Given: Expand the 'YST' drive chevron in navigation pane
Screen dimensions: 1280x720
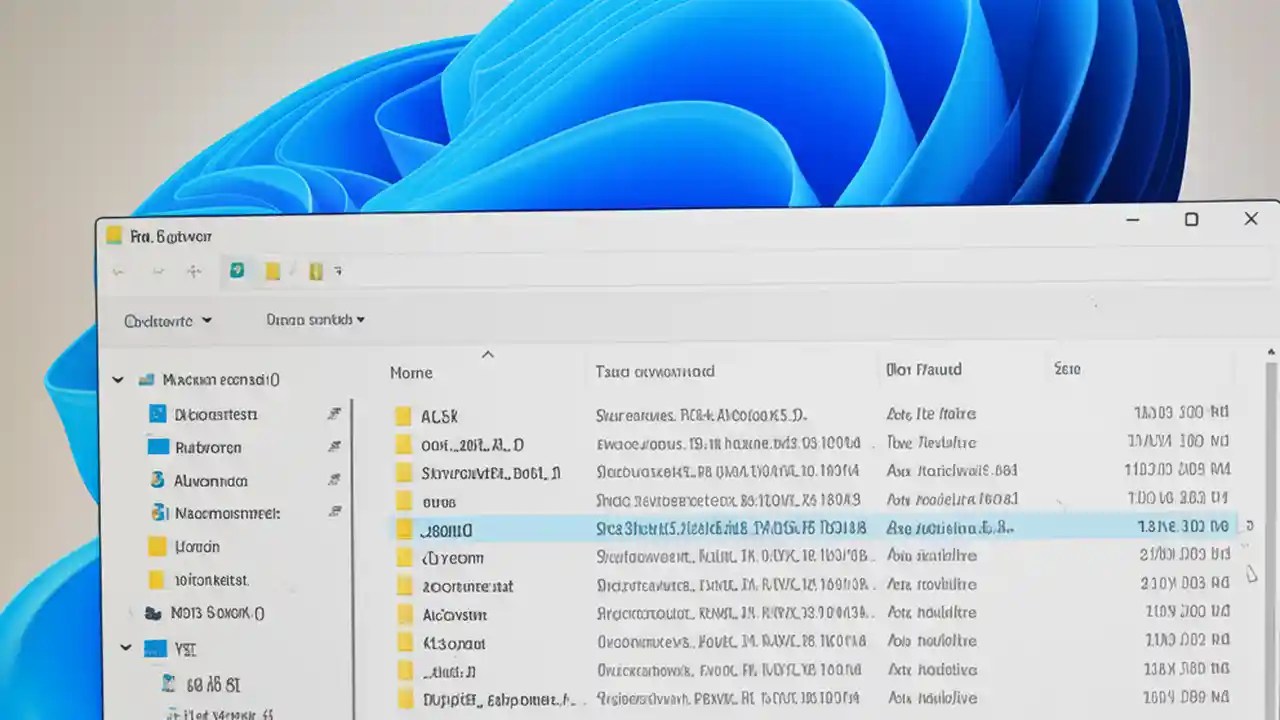Looking at the screenshot, I should [x=126, y=648].
